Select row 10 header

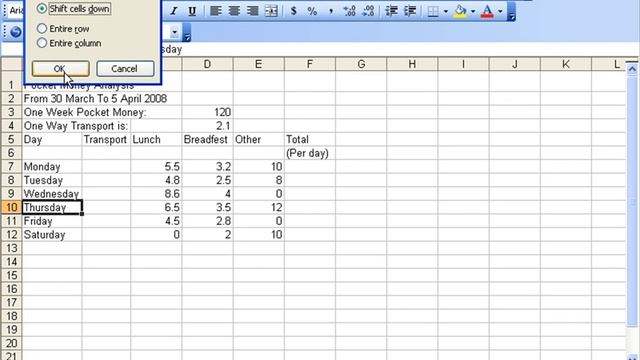pyautogui.click(x=11, y=207)
